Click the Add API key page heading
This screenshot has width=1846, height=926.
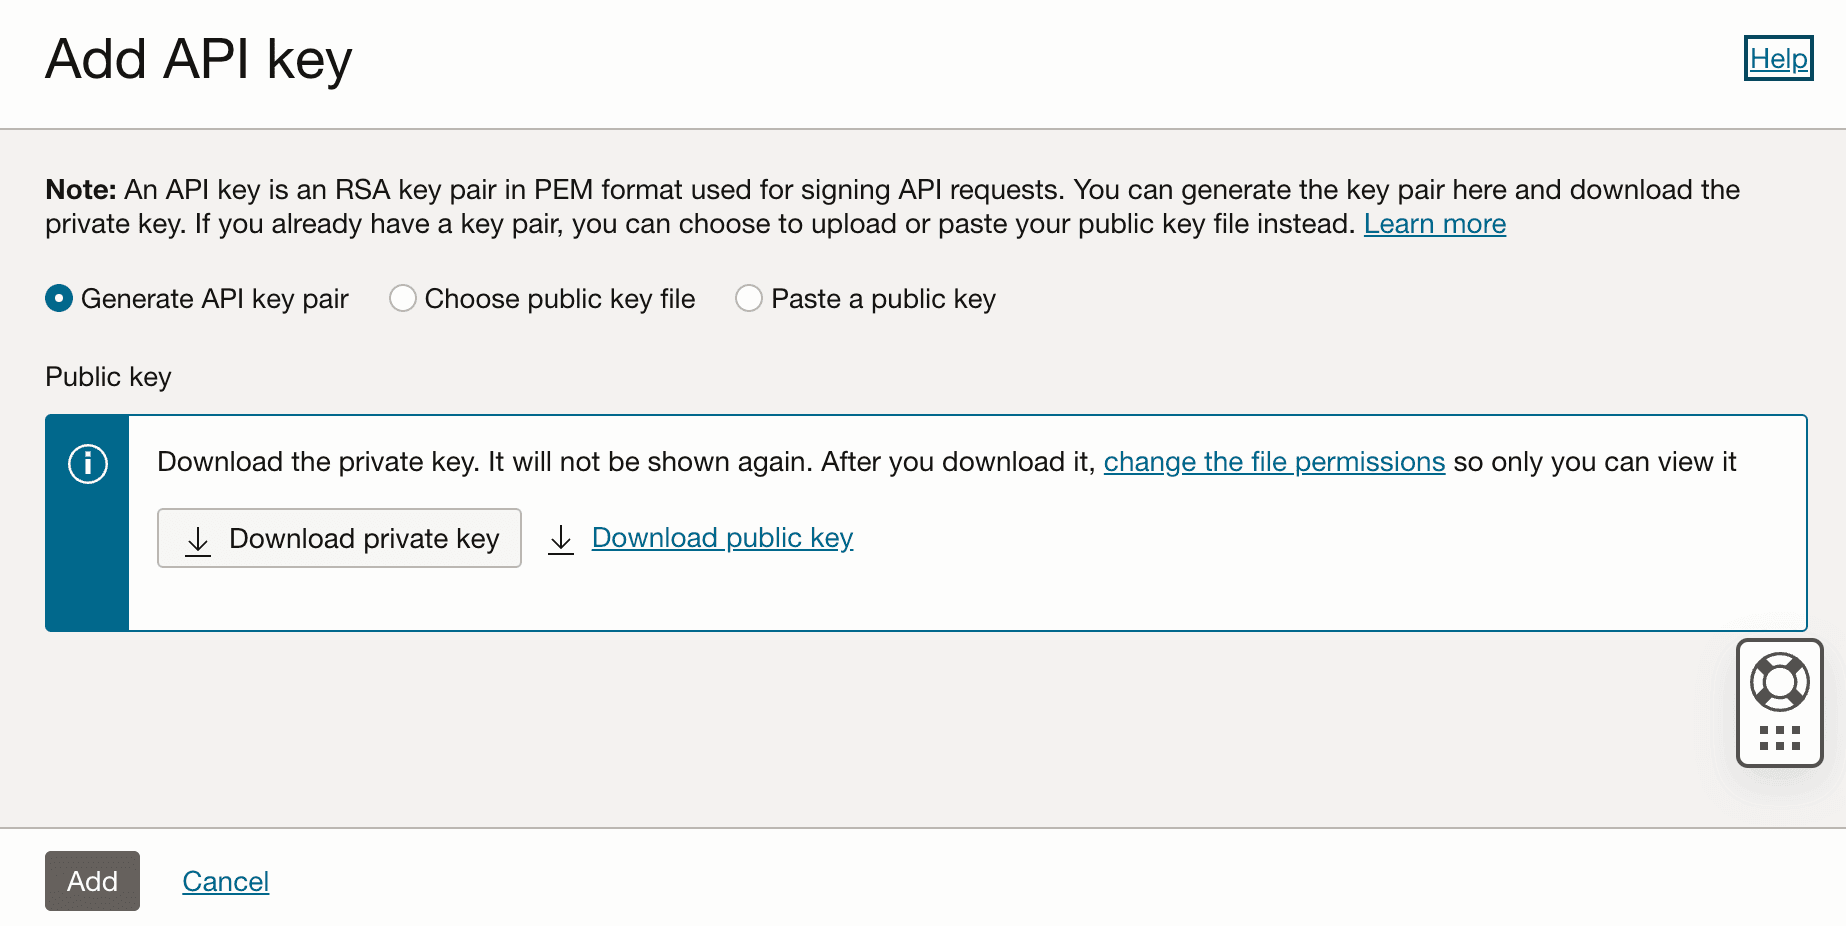pos(197,60)
